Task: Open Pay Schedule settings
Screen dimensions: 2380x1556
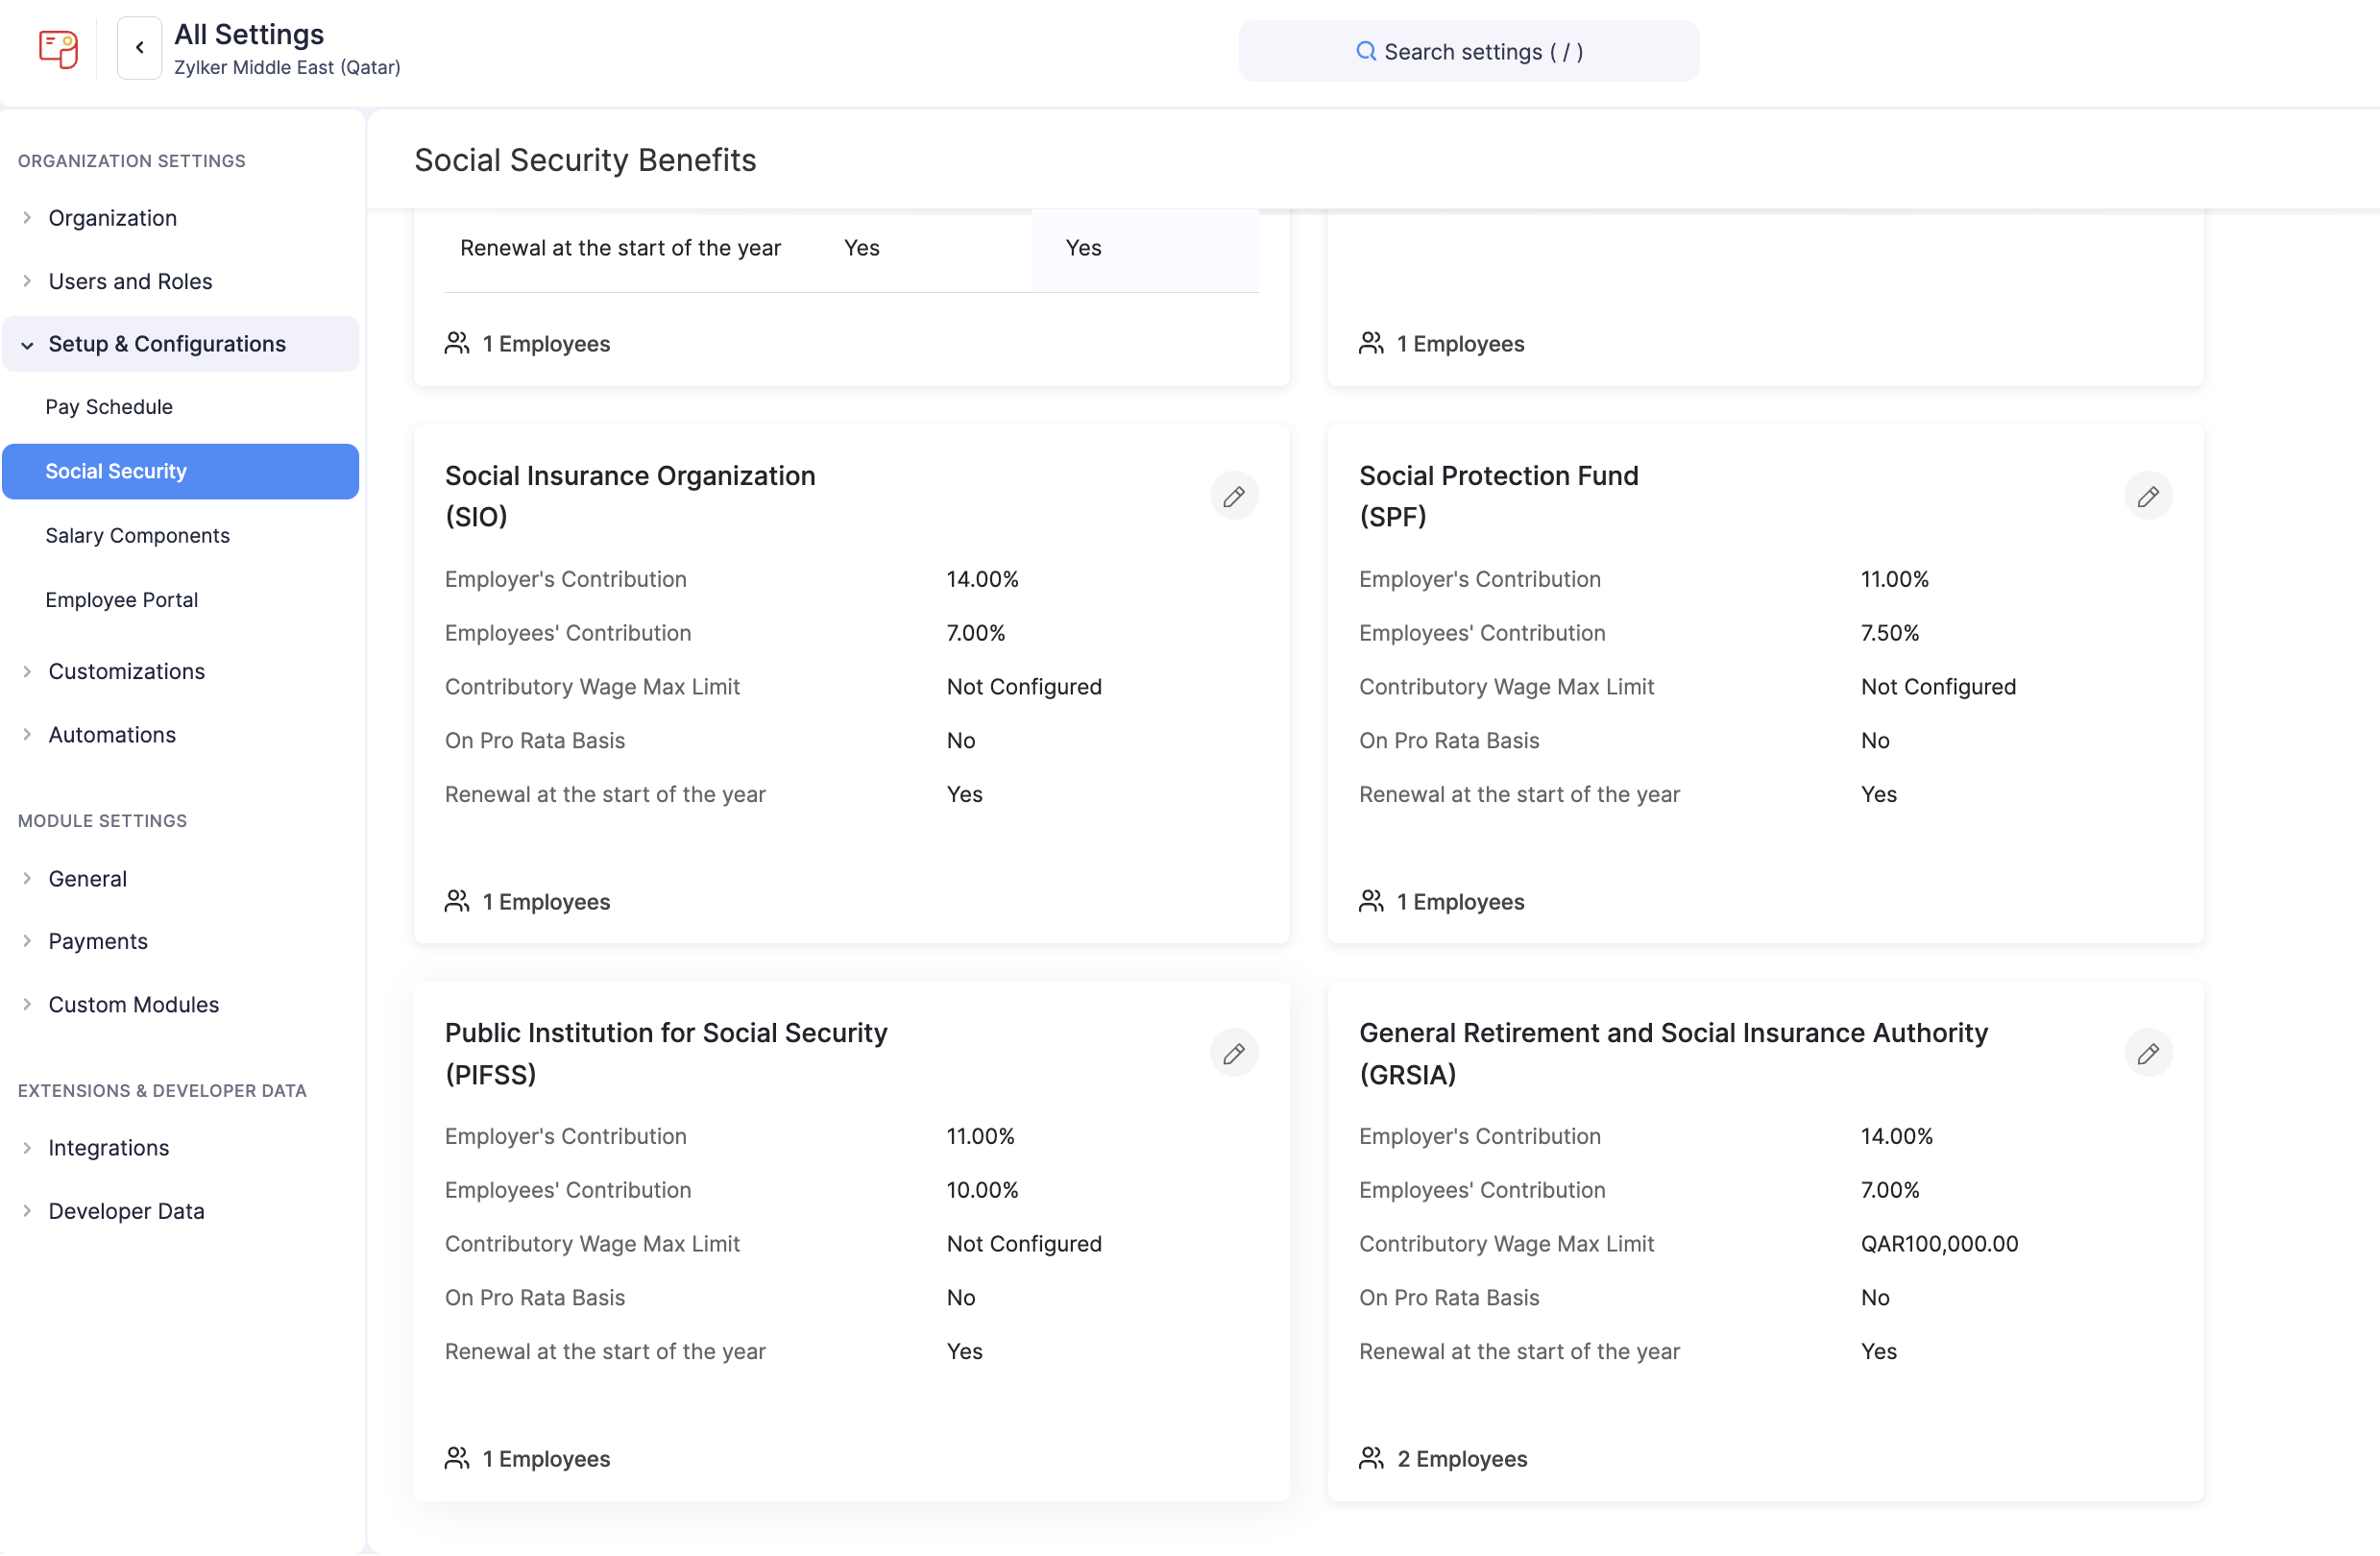Action: click(x=109, y=407)
